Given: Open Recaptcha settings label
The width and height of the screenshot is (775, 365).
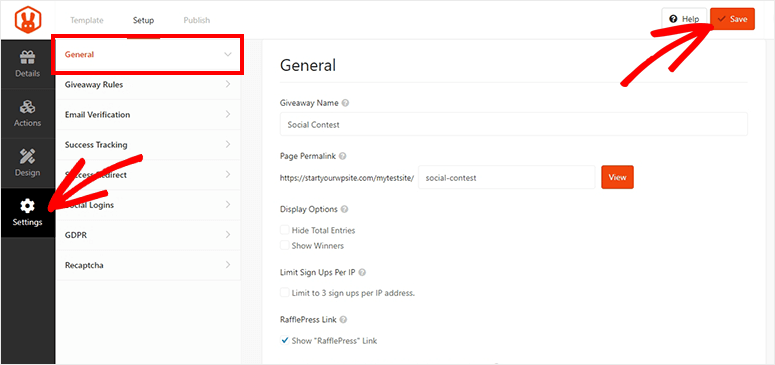Looking at the screenshot, I should 84,266.
